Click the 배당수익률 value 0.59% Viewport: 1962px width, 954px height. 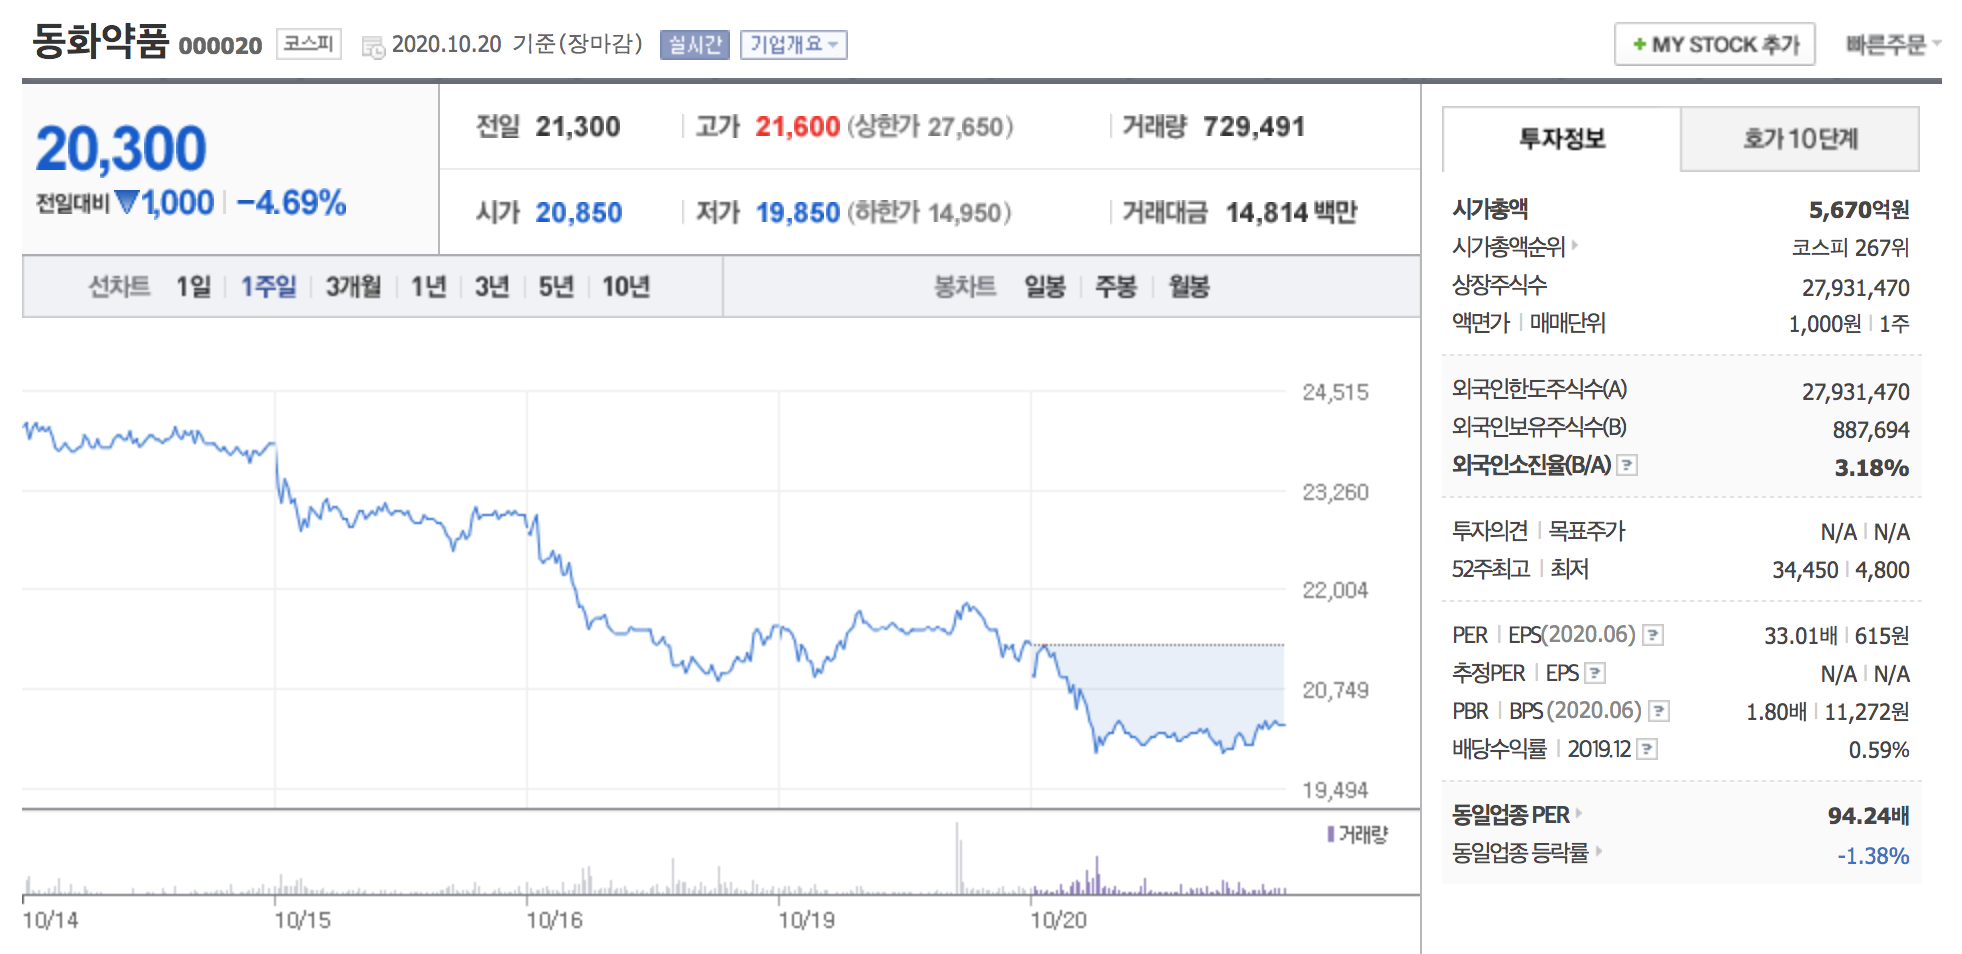(1878, 750)
